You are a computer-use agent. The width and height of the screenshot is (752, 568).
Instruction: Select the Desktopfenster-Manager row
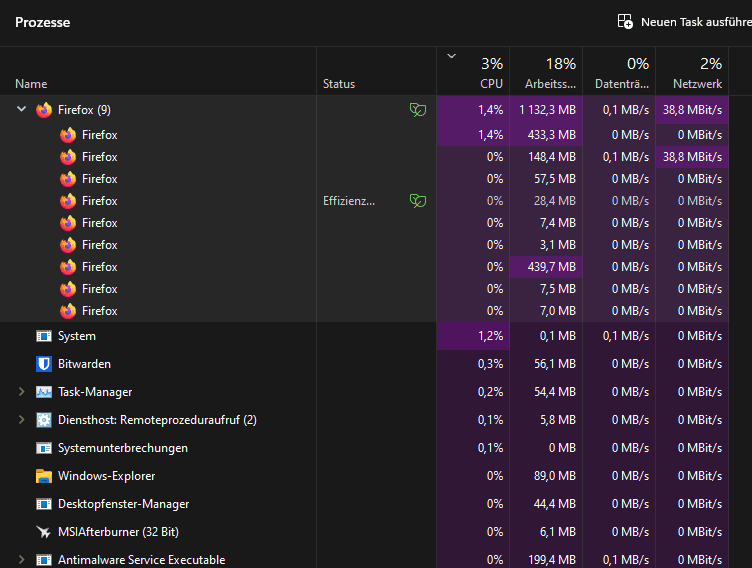point(364,504)
